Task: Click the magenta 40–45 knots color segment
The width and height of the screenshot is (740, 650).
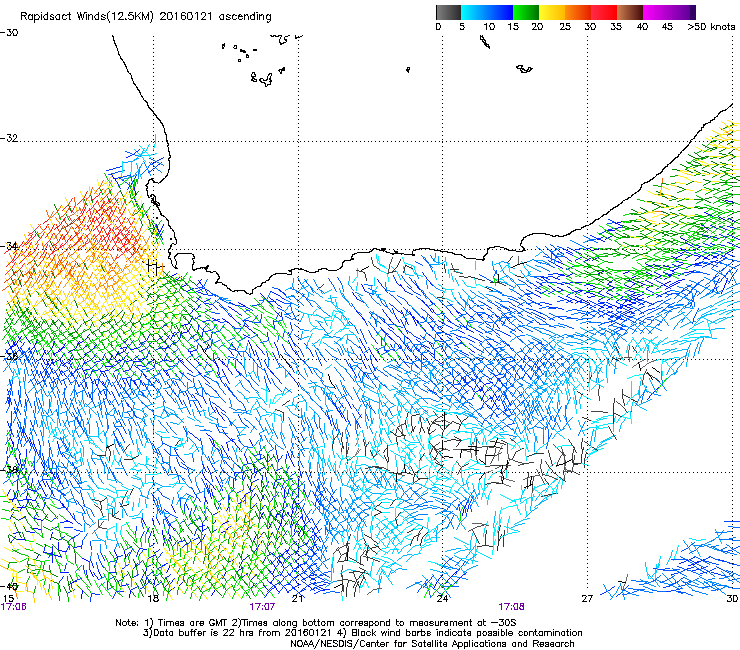Action: coord(656,12)
